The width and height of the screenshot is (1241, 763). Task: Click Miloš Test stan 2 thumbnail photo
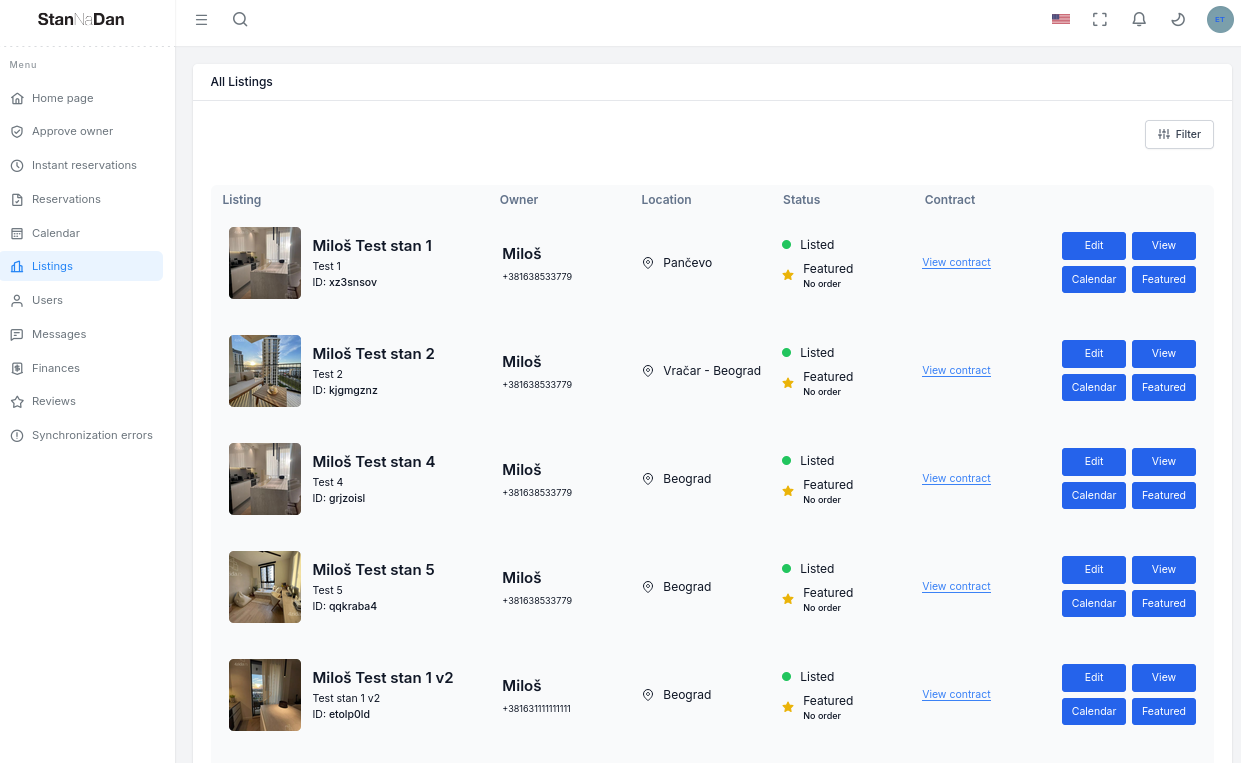click(265, 371)
